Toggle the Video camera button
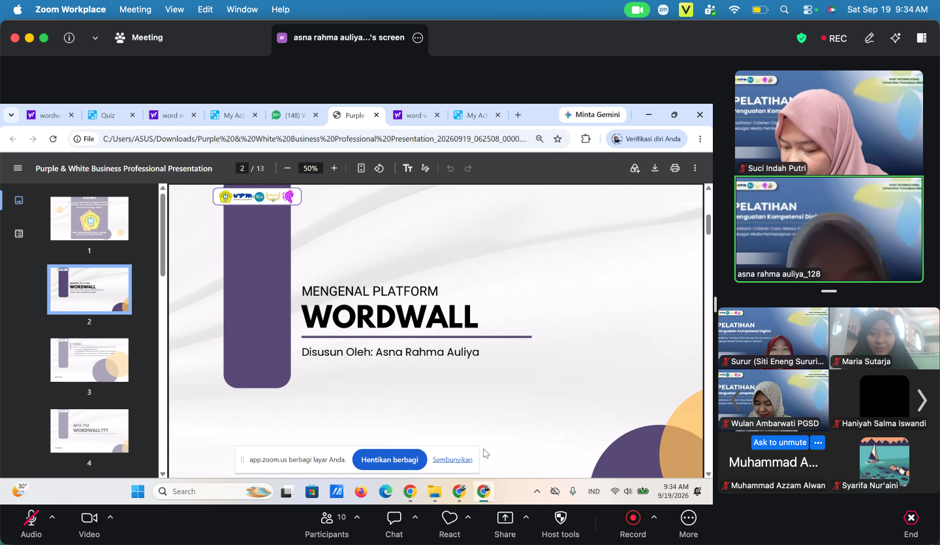 (89, 518)
